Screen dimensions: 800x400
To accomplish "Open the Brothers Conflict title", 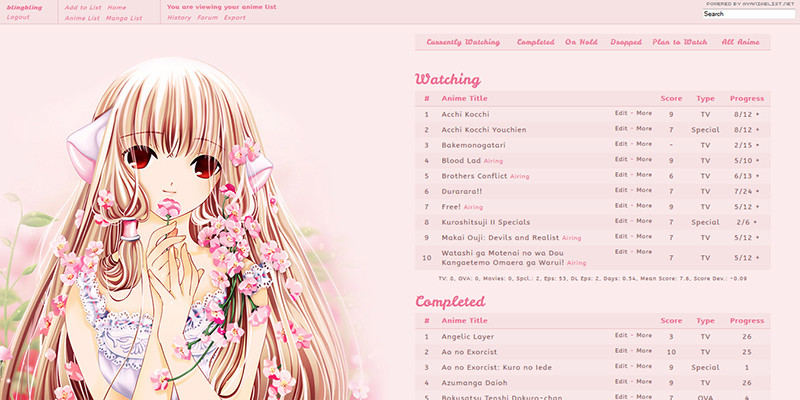I will coord(474,176).
